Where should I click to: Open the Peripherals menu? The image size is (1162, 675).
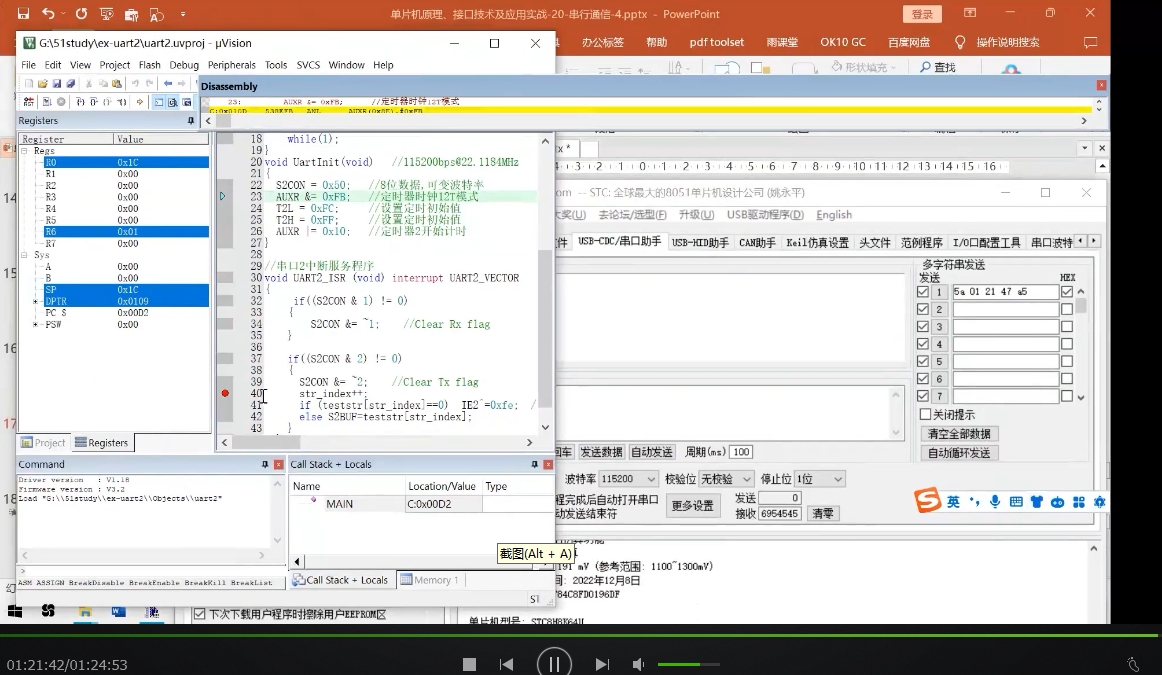tap(231, 65)
